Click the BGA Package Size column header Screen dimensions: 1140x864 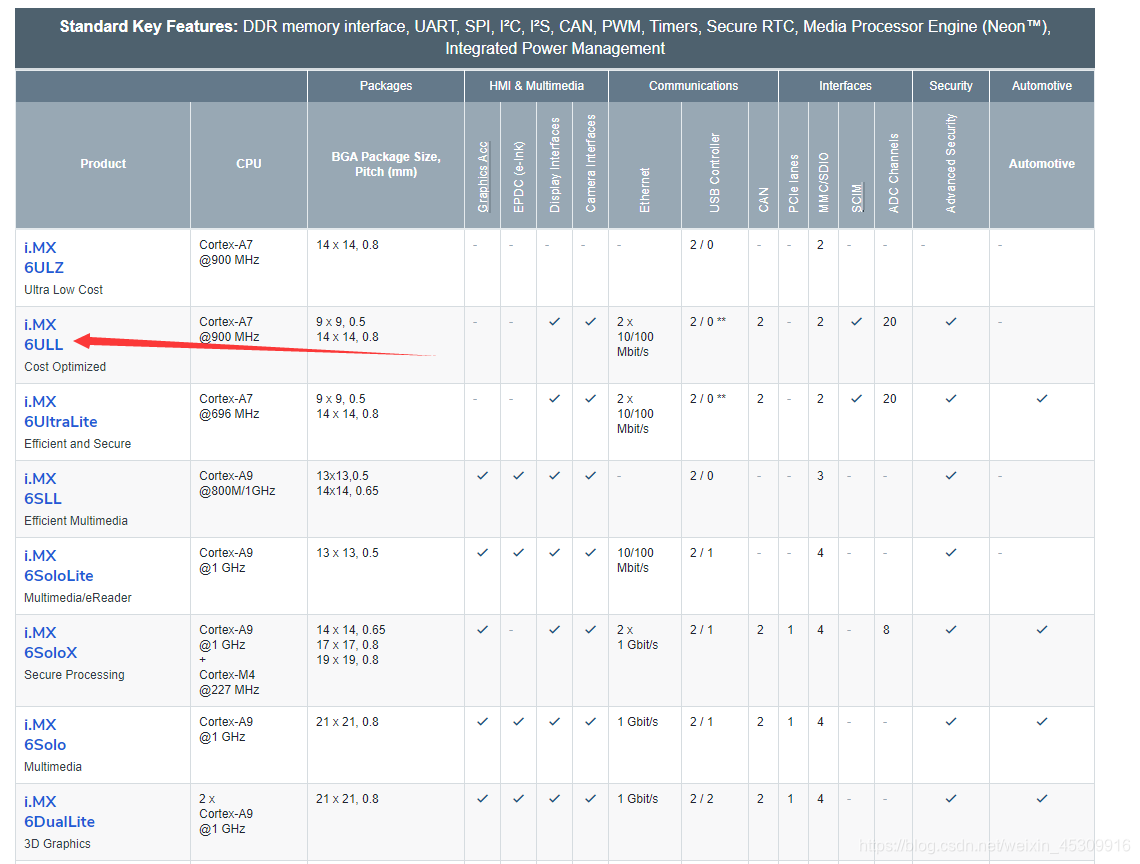point(386,164)
